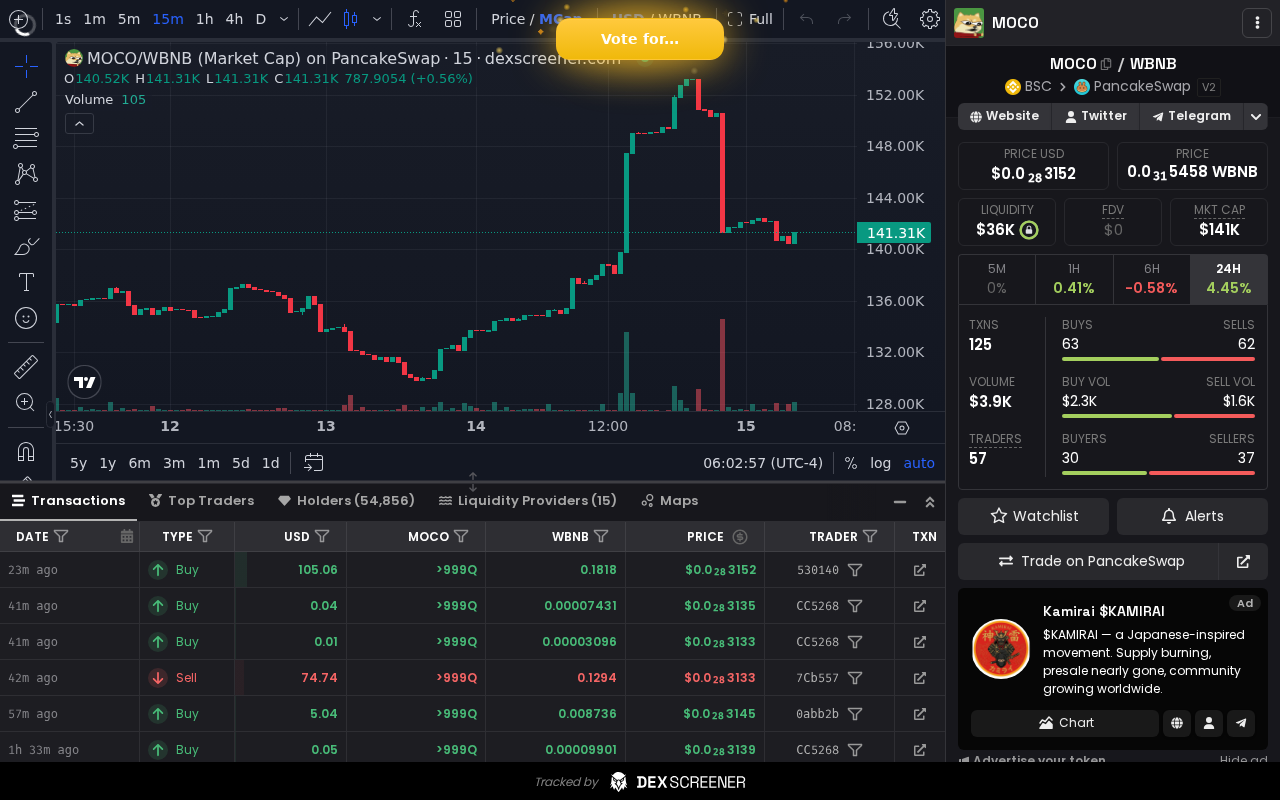This screenshot has height=800, width=1280.
Task: Open the Twitter link
Action: [x=1095, y=116]
